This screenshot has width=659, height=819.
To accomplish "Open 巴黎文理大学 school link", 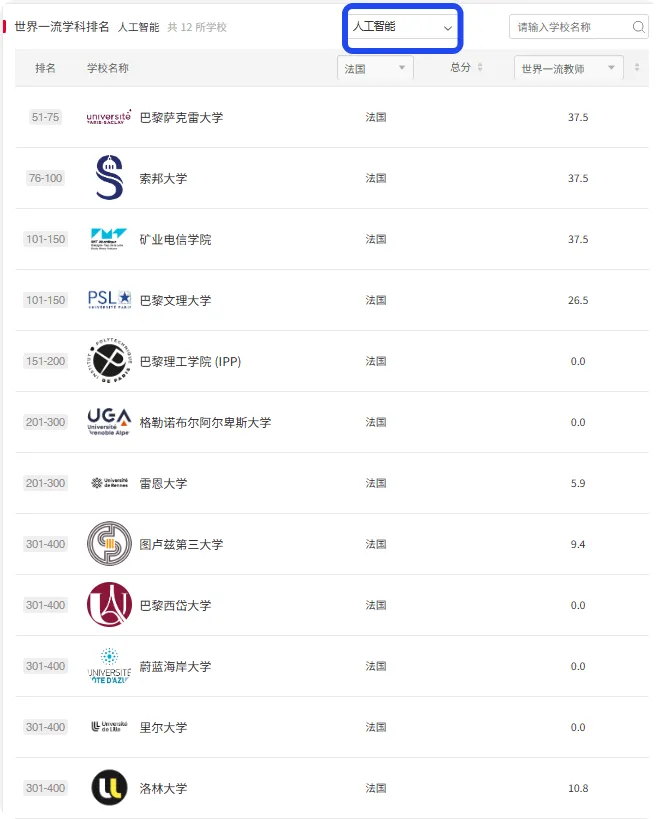I will coord(175,301).
